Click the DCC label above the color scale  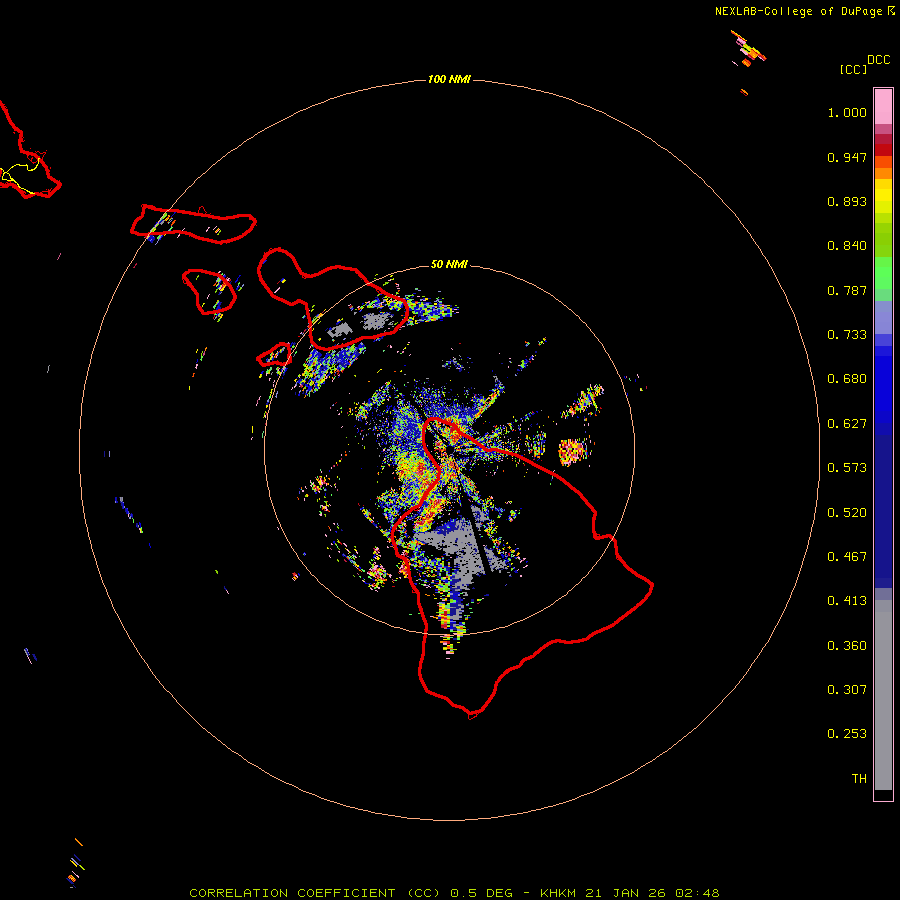point(879,60)
